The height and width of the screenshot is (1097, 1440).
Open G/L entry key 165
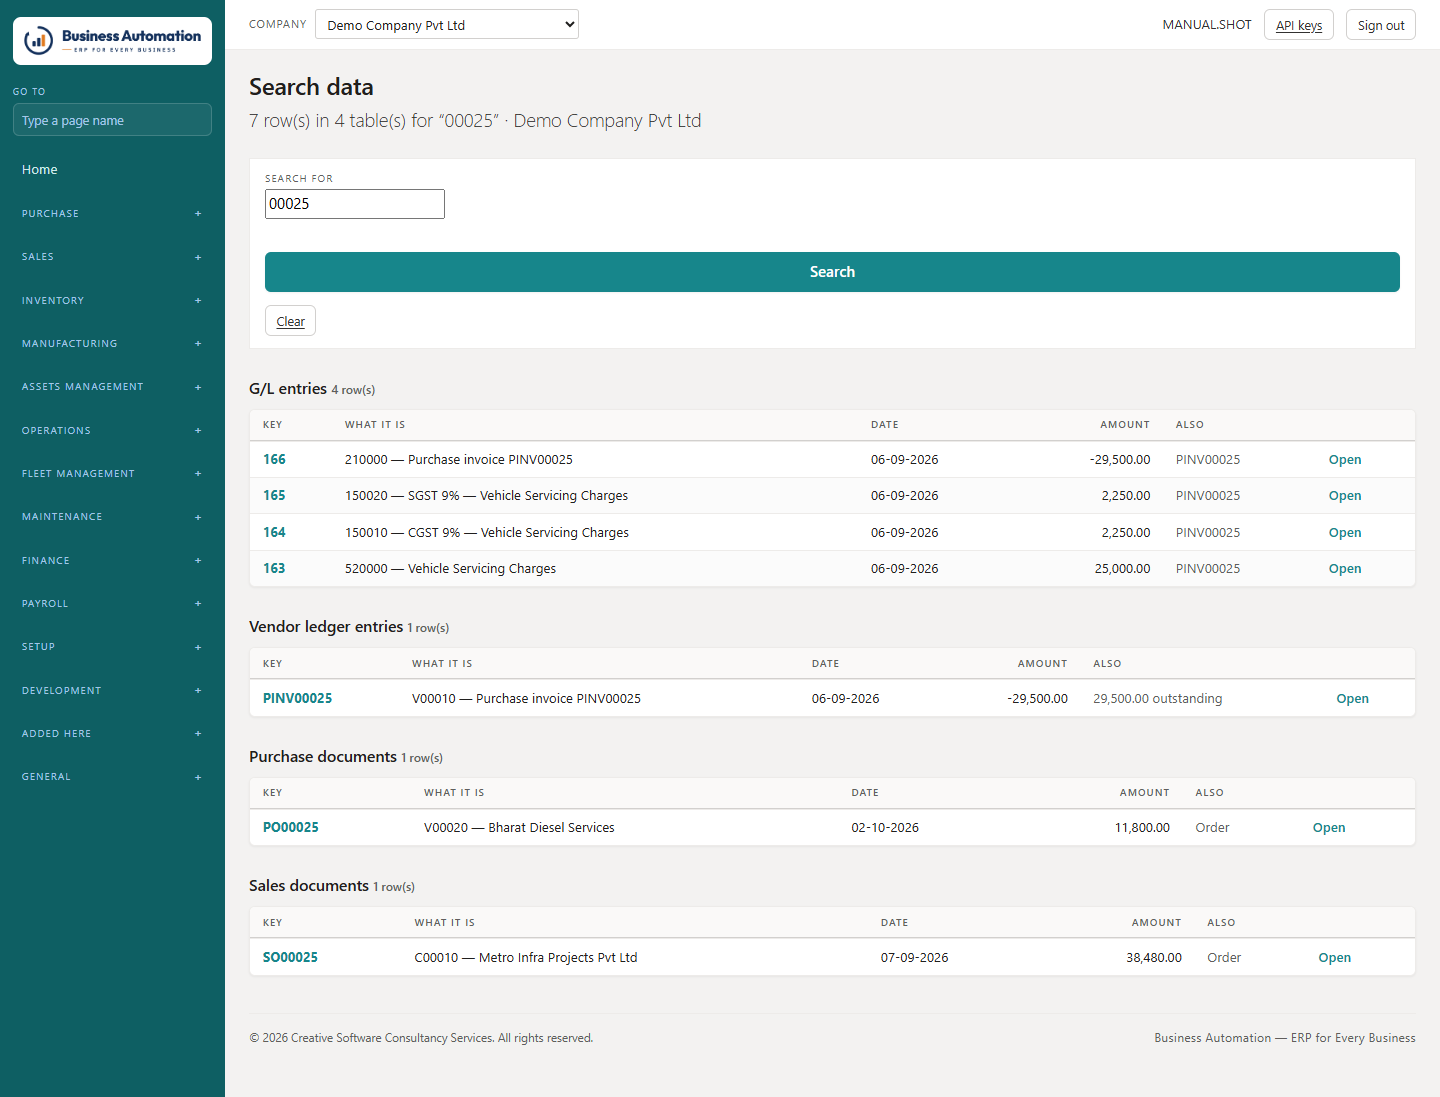(x=274, y=495)
